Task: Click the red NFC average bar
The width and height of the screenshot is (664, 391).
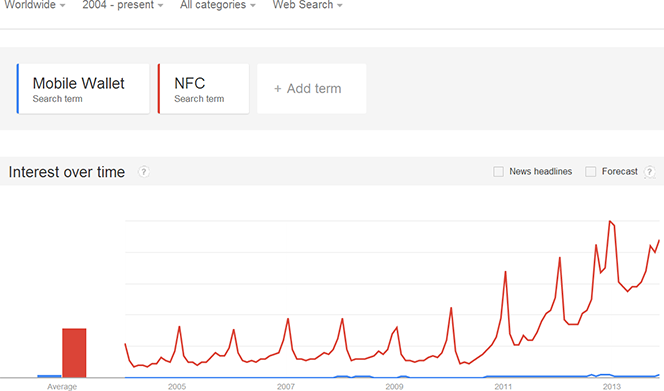Action: point(74,352)
